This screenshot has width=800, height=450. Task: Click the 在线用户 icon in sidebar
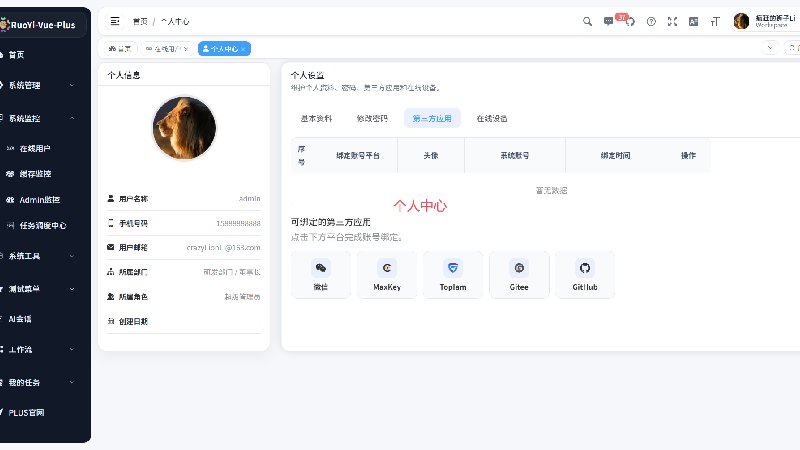[x=10, y=148]
